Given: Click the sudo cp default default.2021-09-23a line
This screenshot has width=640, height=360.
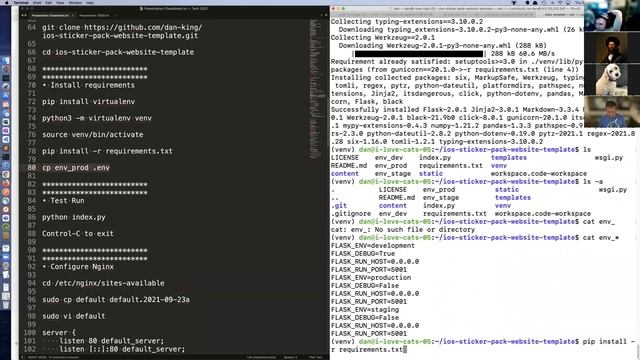Looking at the screenshot, I should click(x=116, y=300).
